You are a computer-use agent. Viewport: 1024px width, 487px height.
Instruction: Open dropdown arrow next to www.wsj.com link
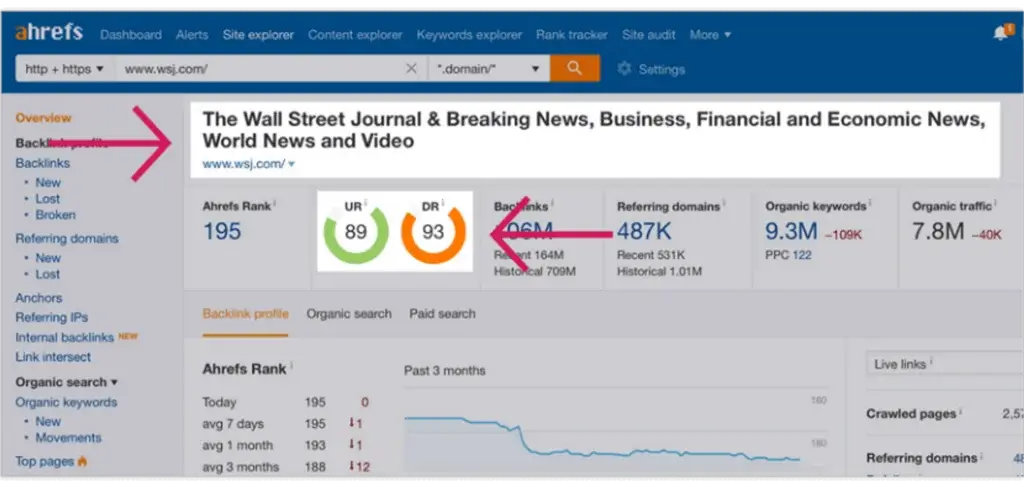[291, 165]
